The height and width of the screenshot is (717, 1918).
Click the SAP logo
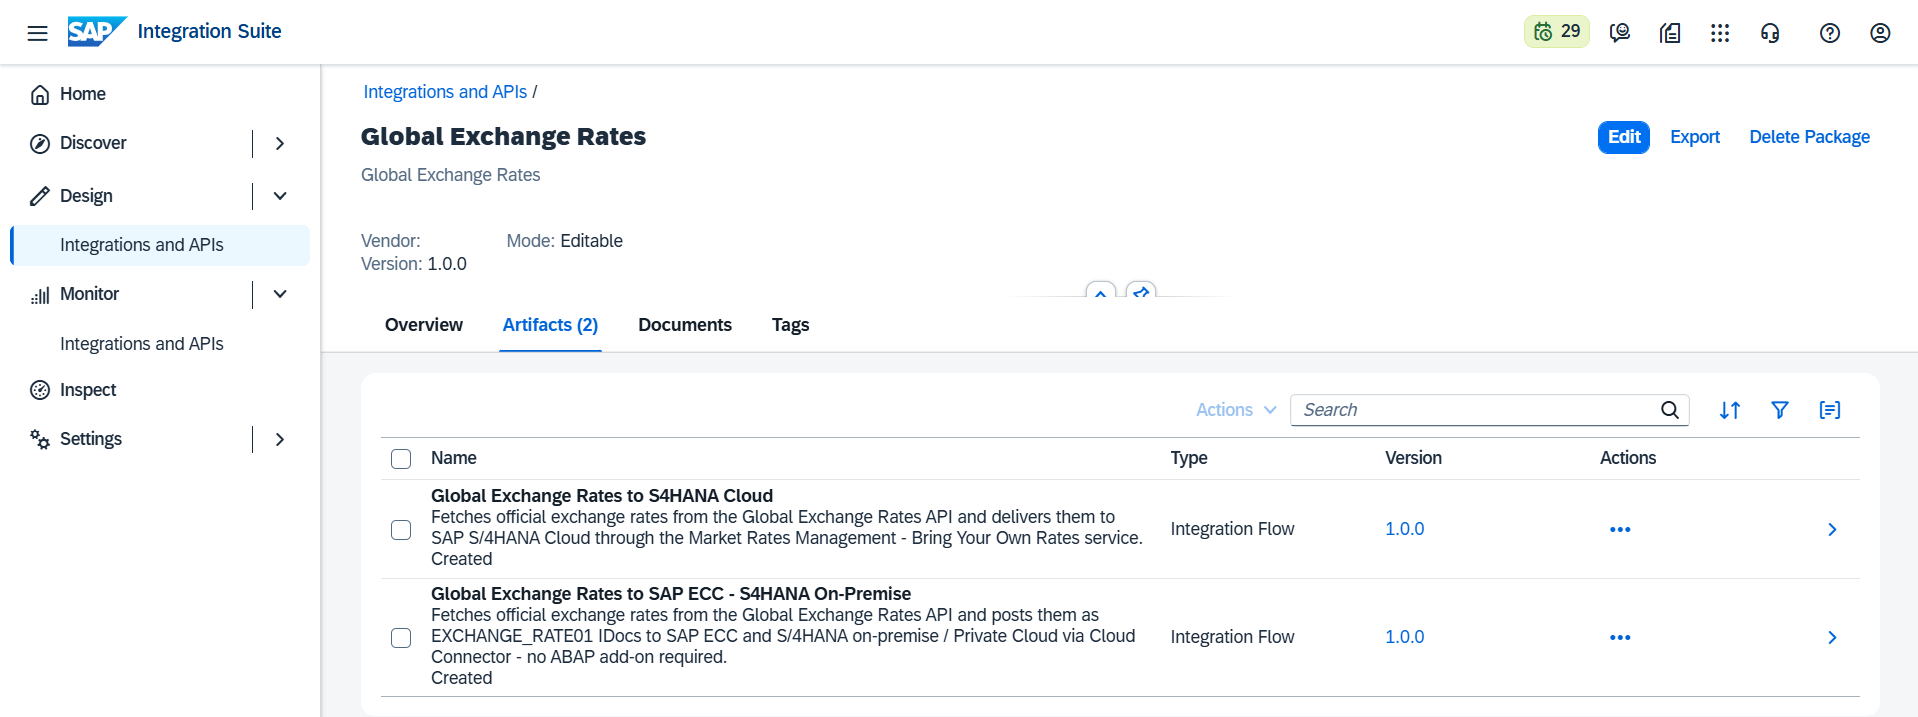click(x=97, y=32)
